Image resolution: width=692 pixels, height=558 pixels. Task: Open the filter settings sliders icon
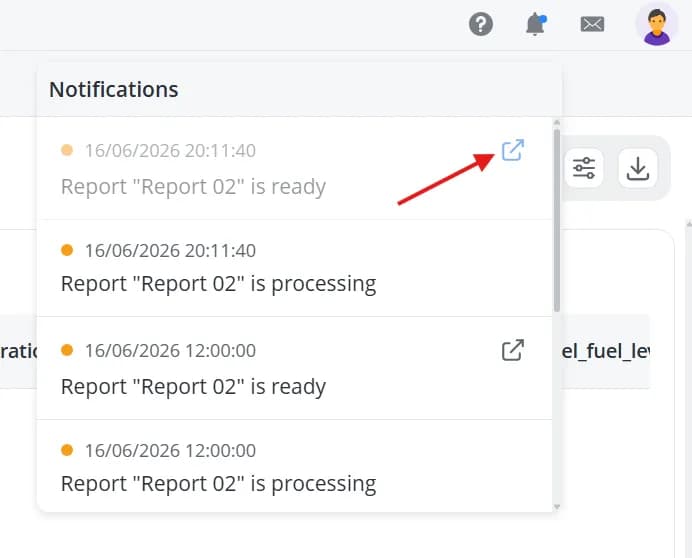pos(584,168)
